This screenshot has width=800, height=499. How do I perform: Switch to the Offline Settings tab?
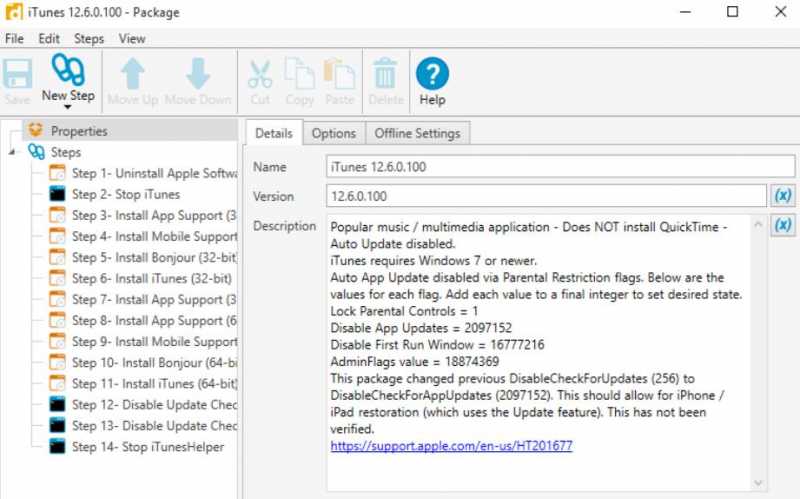(x=417, y=134)
